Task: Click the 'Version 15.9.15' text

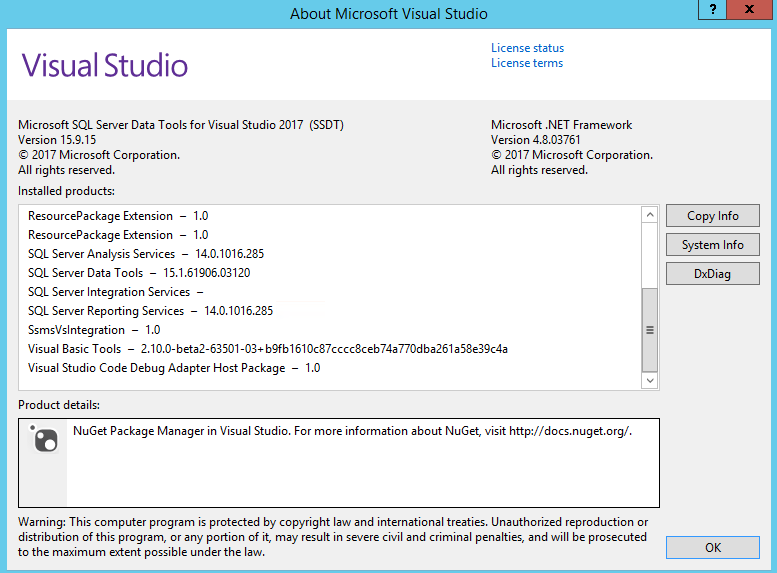Action: pos(57,140)
